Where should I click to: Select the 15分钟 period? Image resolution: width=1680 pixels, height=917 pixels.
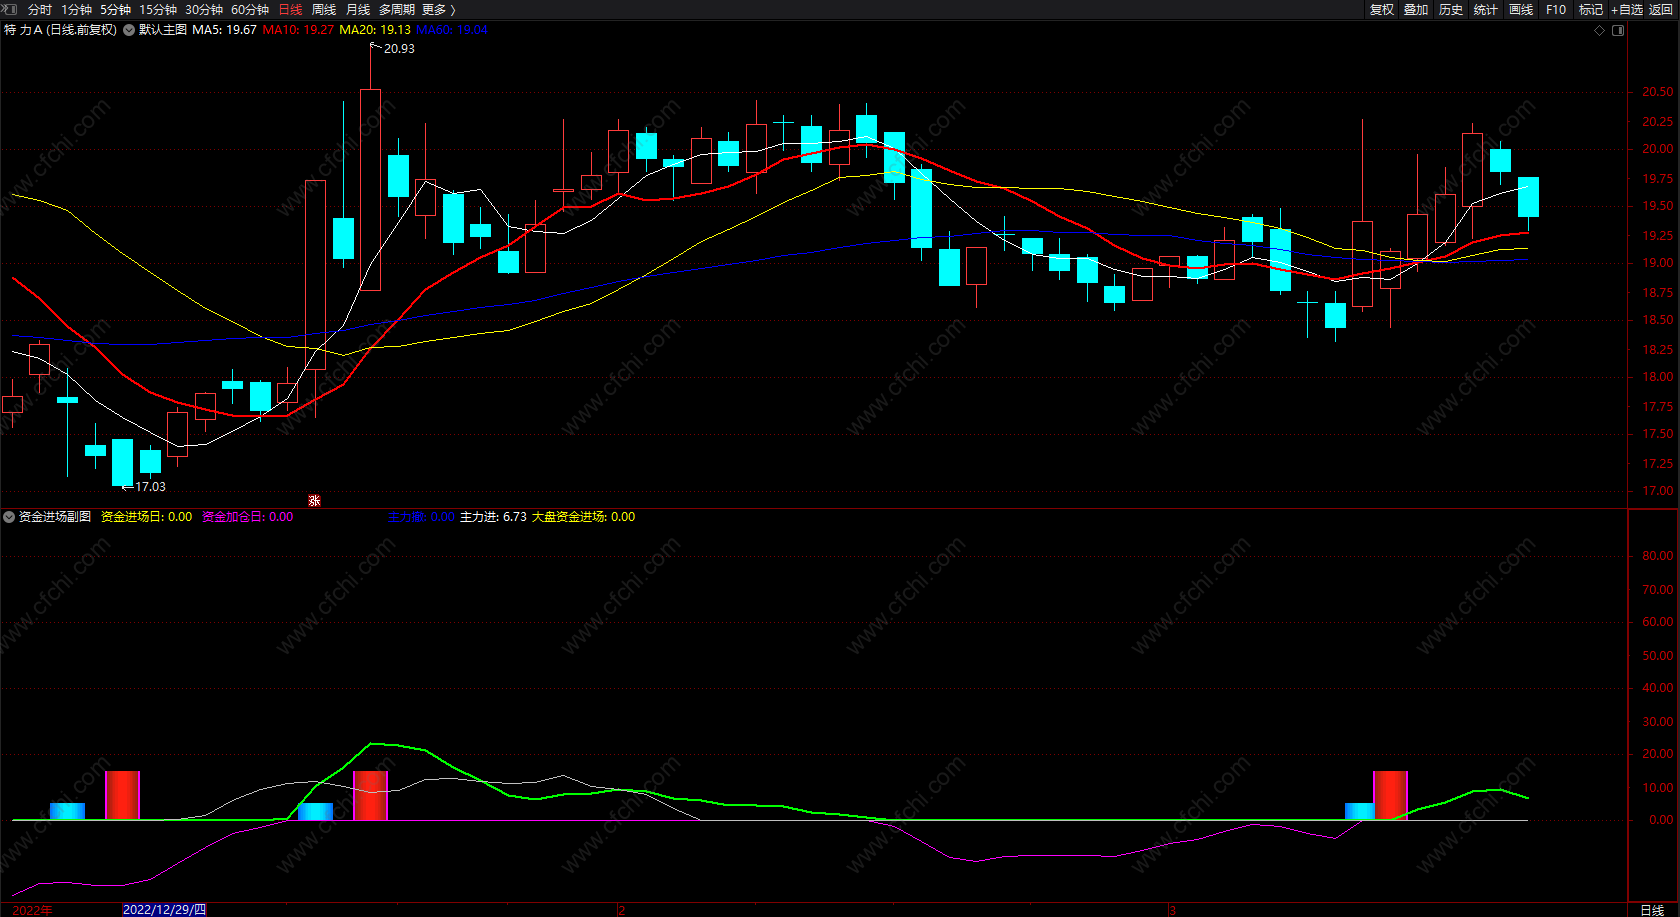(158, 10)
